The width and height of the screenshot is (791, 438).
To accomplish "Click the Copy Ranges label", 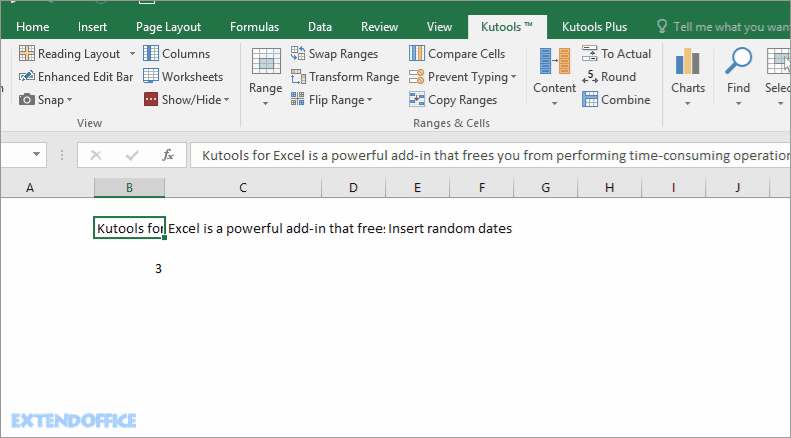I will tap(463, 100).
